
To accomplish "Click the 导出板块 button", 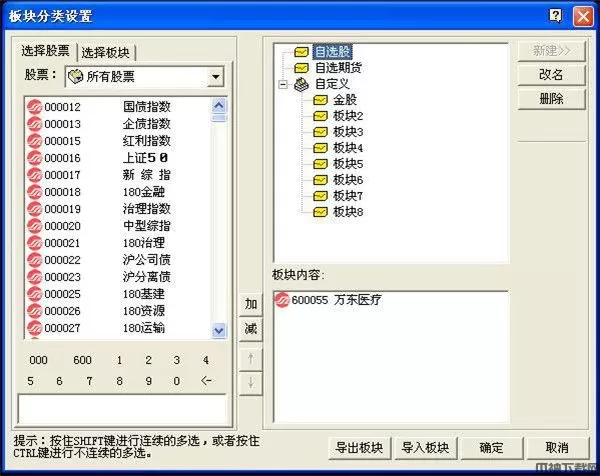I will (359, 447).
